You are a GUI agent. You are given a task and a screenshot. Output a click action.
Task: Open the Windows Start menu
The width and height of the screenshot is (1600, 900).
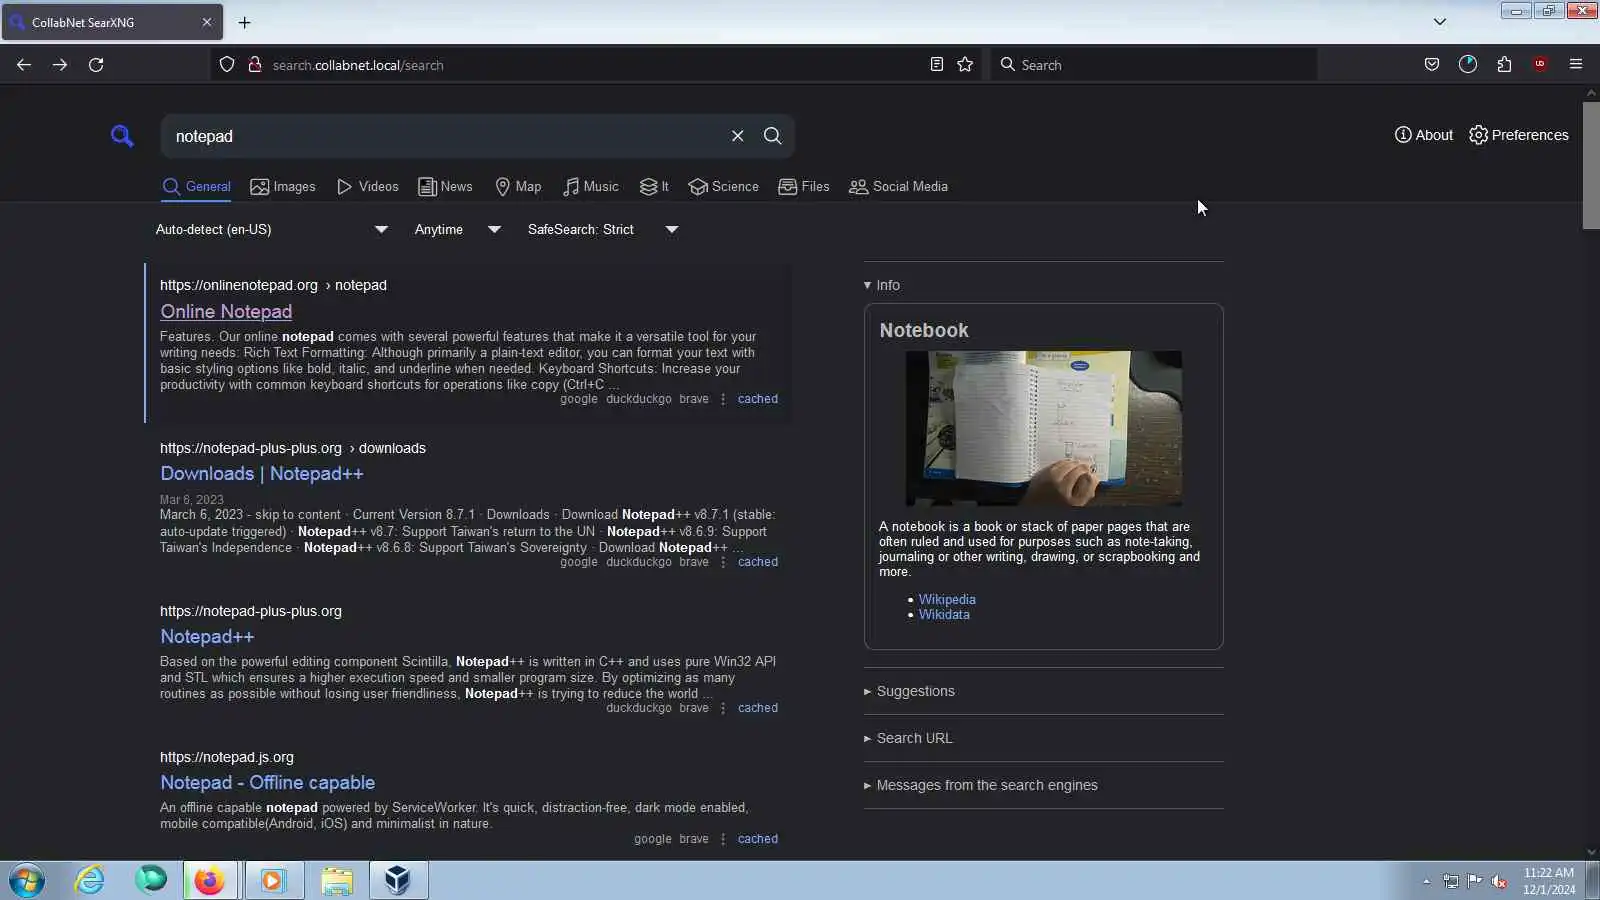pos(27,881)
